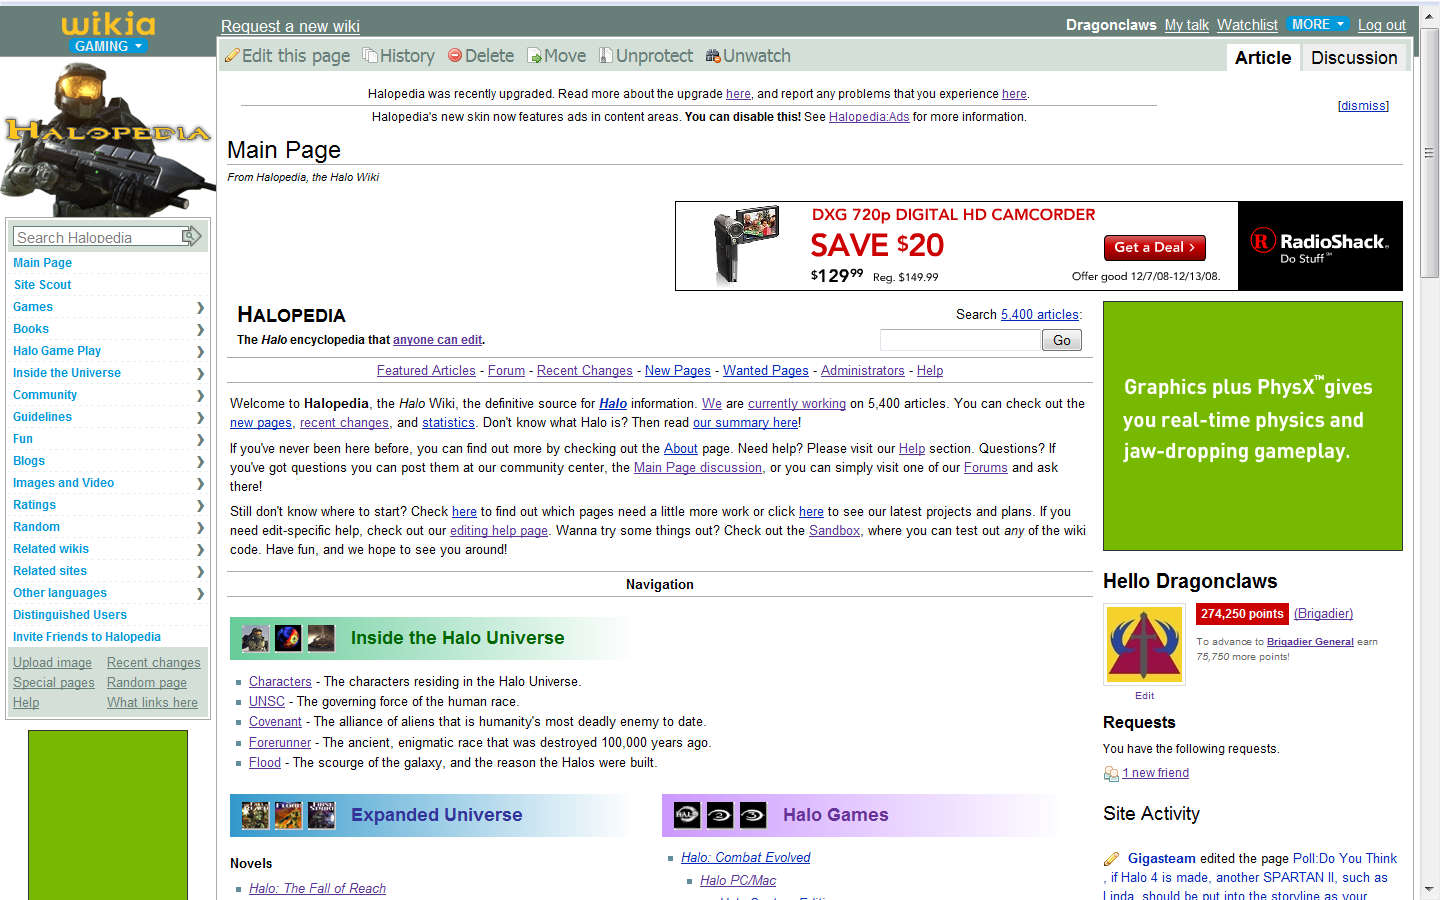Click the Unprotect page icon
Image resolution: width=1440 pixels, height=900 pixels.
pyautogui.click(x=606, y=56)
